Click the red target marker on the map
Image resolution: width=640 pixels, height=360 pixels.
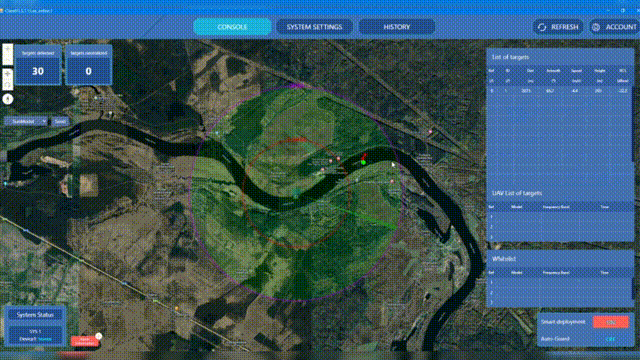364,156
